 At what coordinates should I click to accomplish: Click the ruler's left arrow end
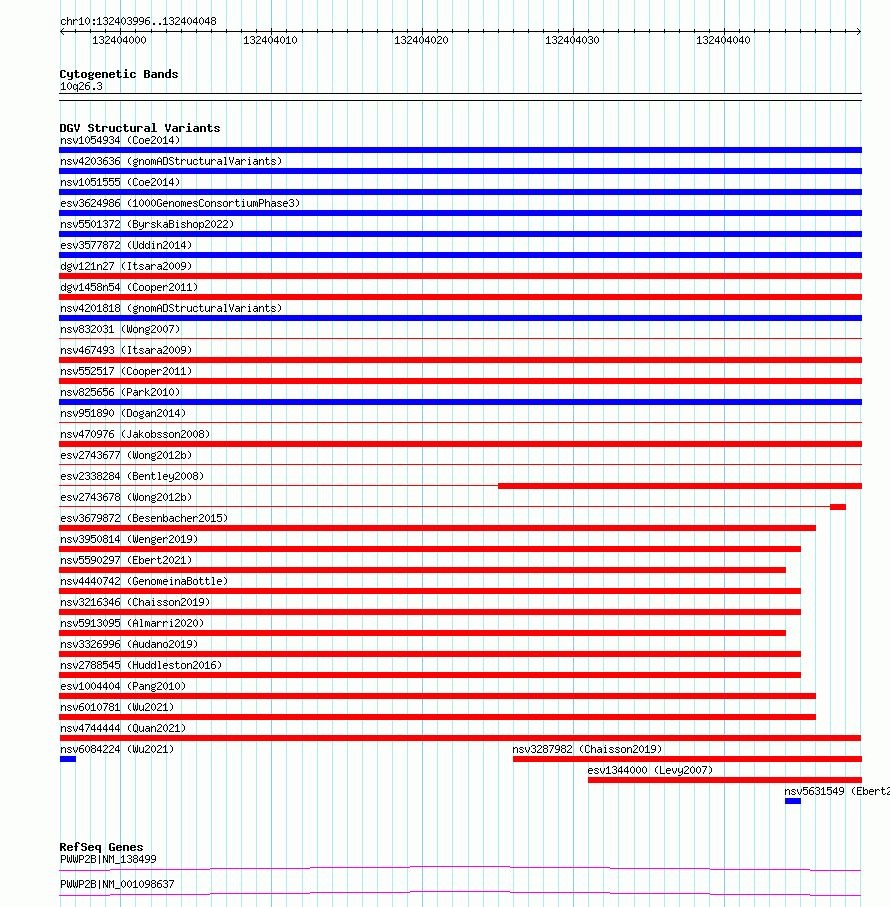tap(62, 31)
